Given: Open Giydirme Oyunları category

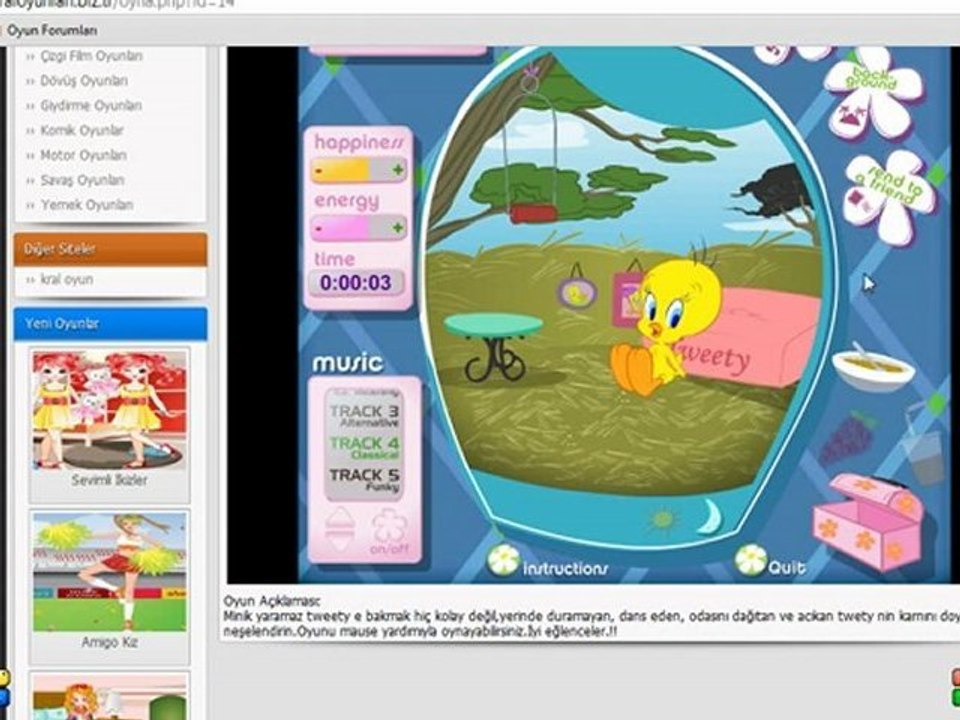Looking at the screenshot, I should click(91, 106).
